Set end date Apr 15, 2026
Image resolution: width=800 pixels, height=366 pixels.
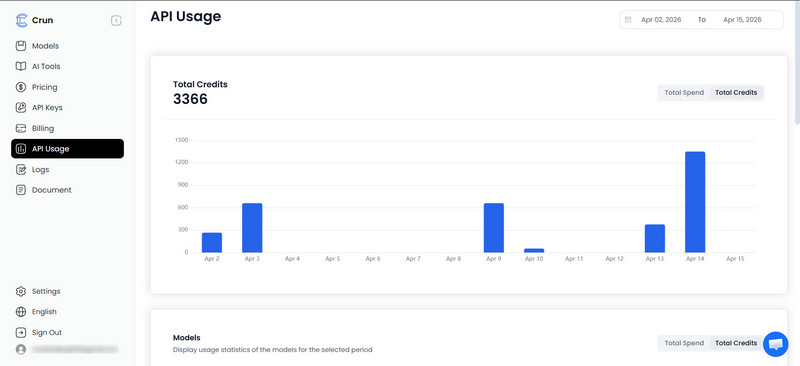742,20
